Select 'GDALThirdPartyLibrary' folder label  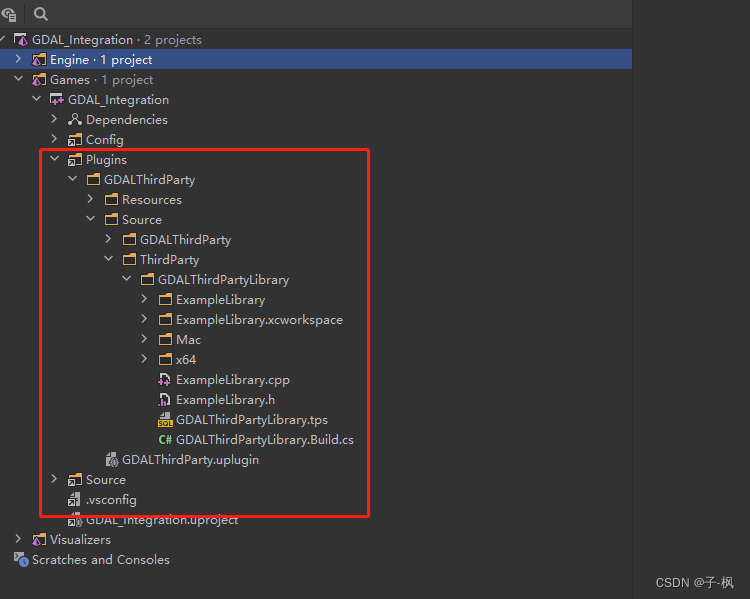223,280
